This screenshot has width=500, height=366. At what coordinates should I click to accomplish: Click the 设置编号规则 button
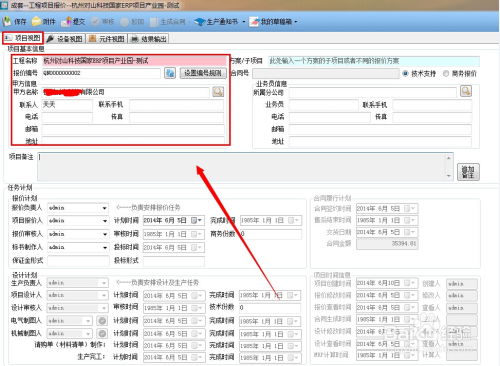tap(203, 73)
